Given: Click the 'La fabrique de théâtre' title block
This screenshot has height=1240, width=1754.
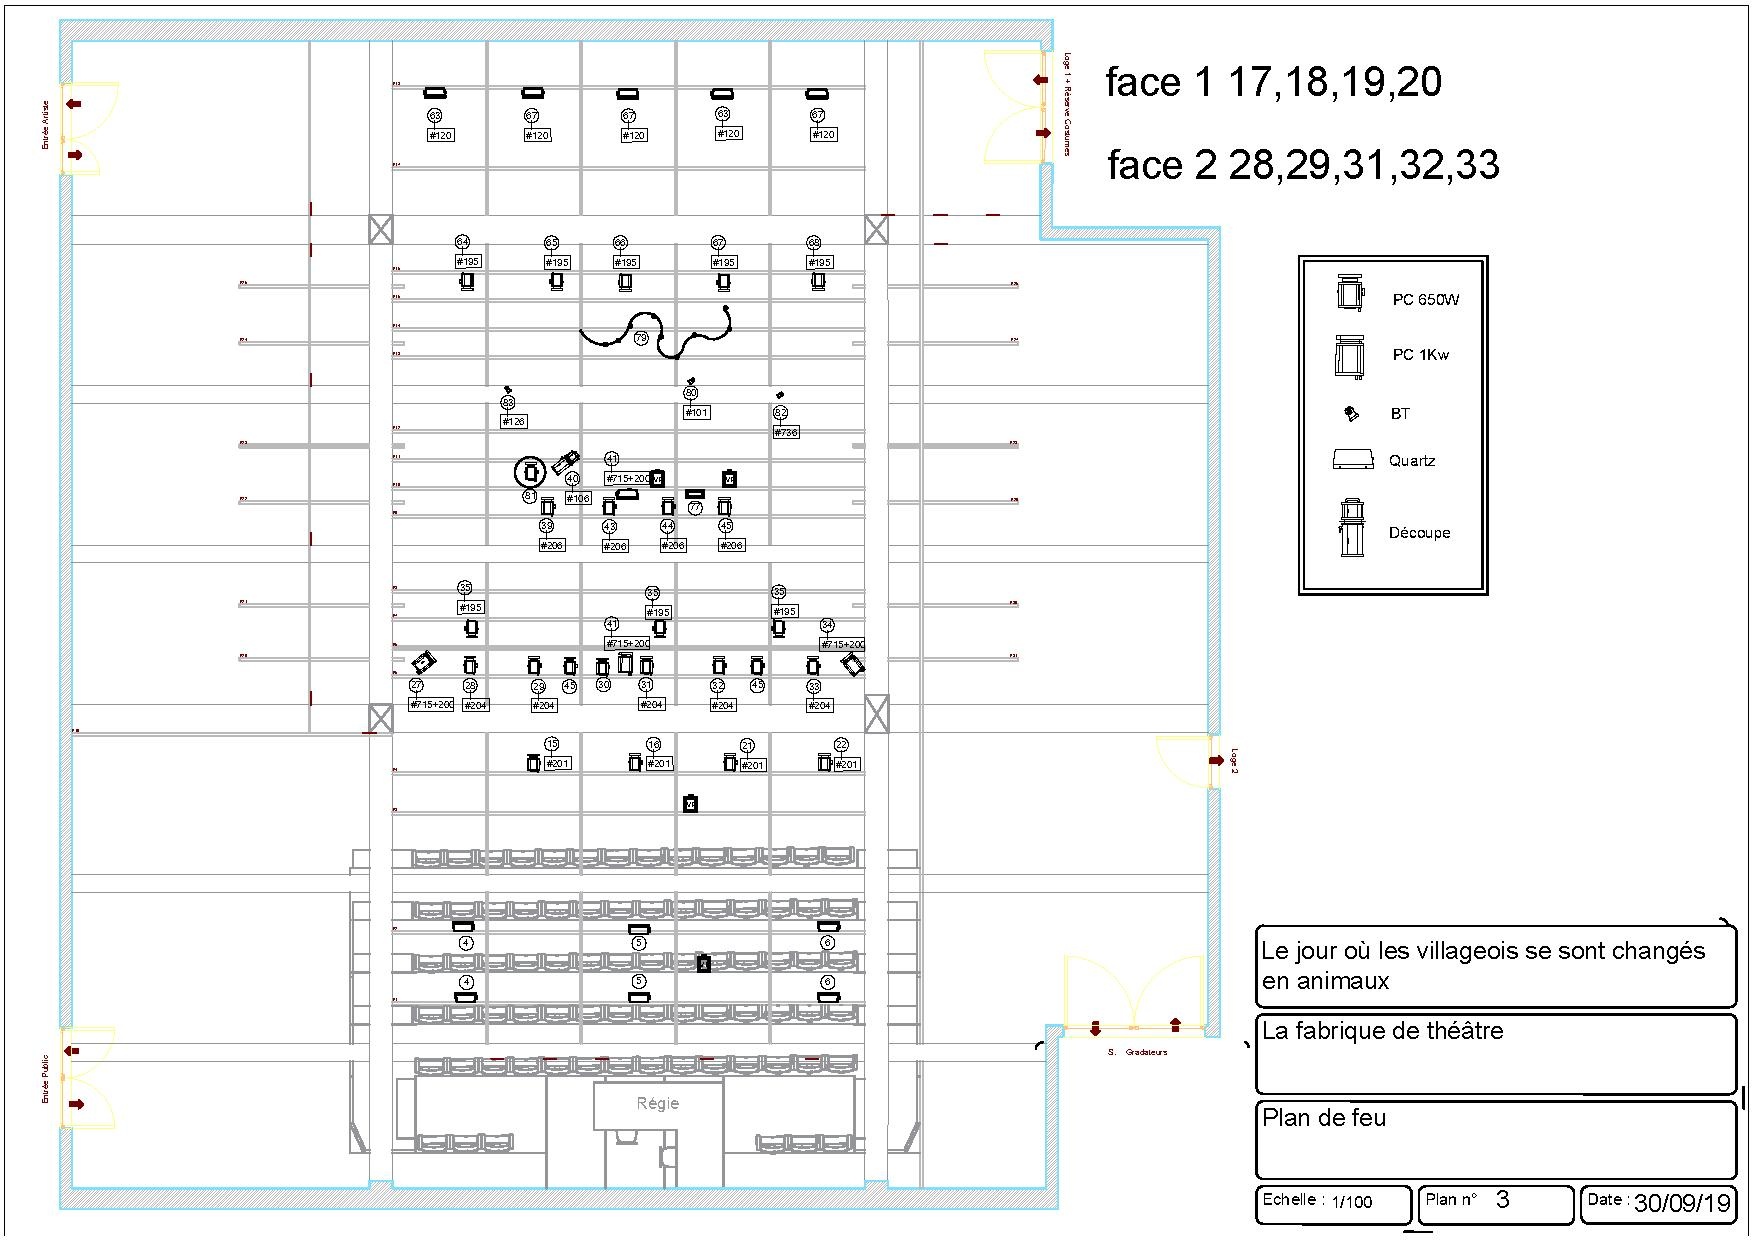Looking at the screenshot, I should point(1495,1054).
